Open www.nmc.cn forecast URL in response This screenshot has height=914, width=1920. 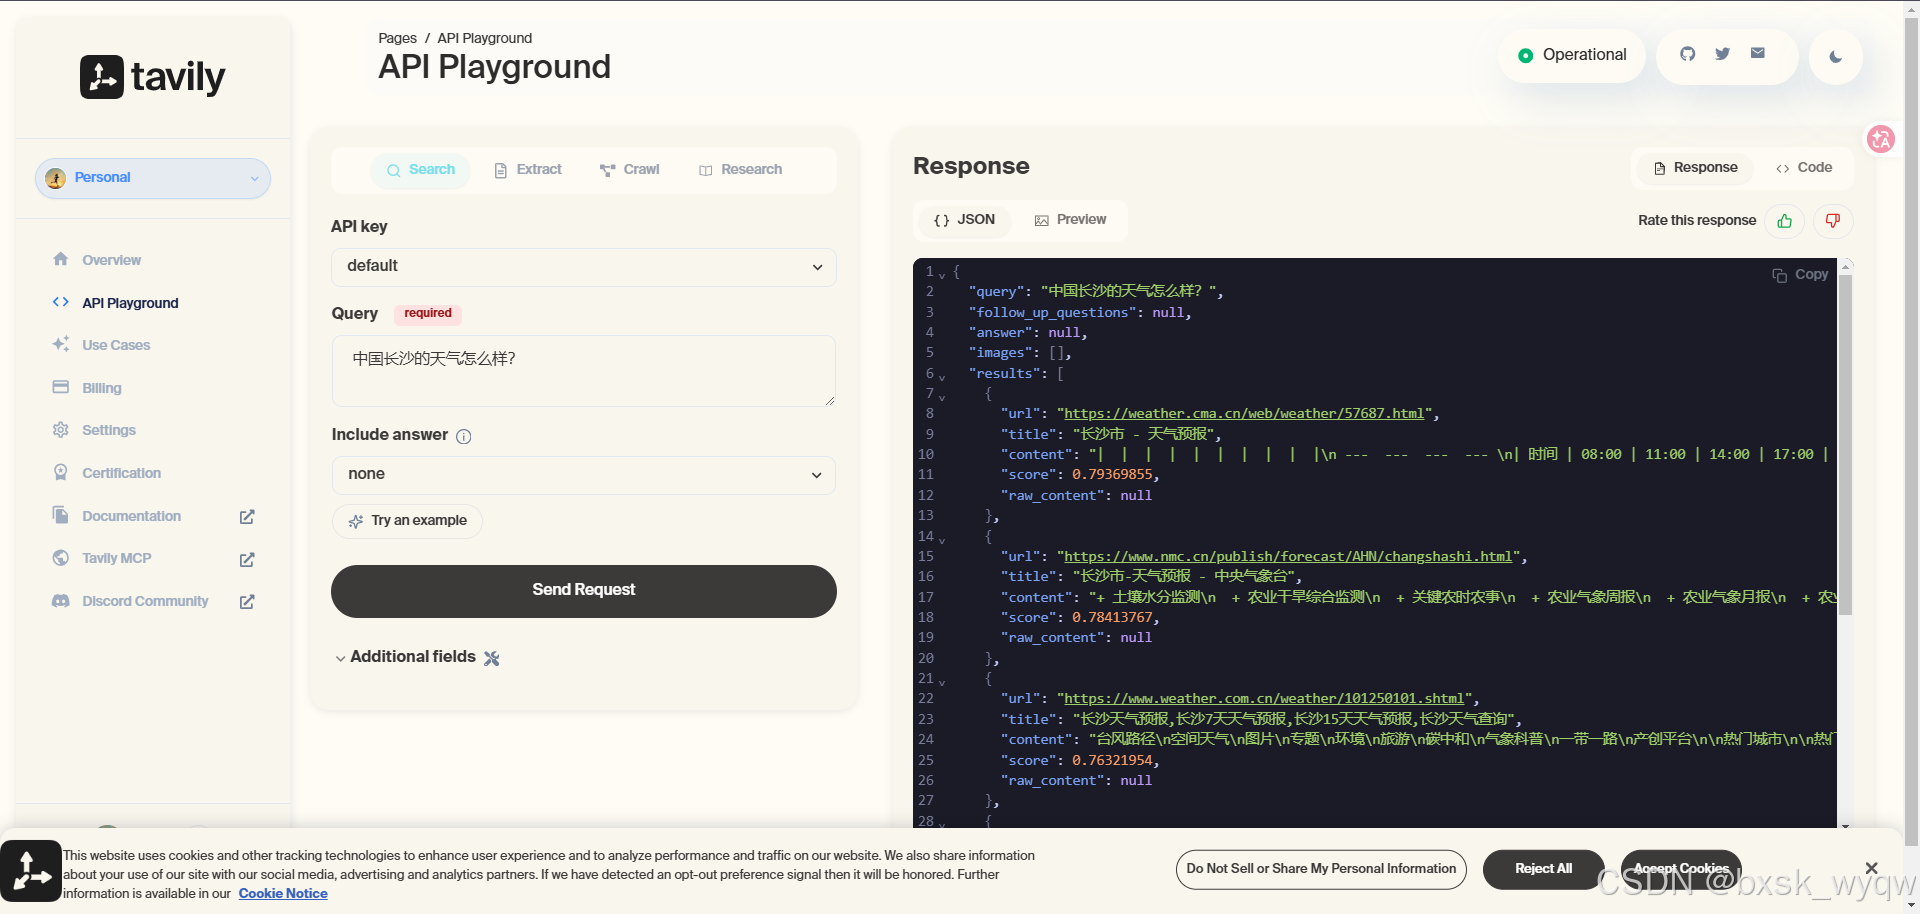tap(1288, 557)
